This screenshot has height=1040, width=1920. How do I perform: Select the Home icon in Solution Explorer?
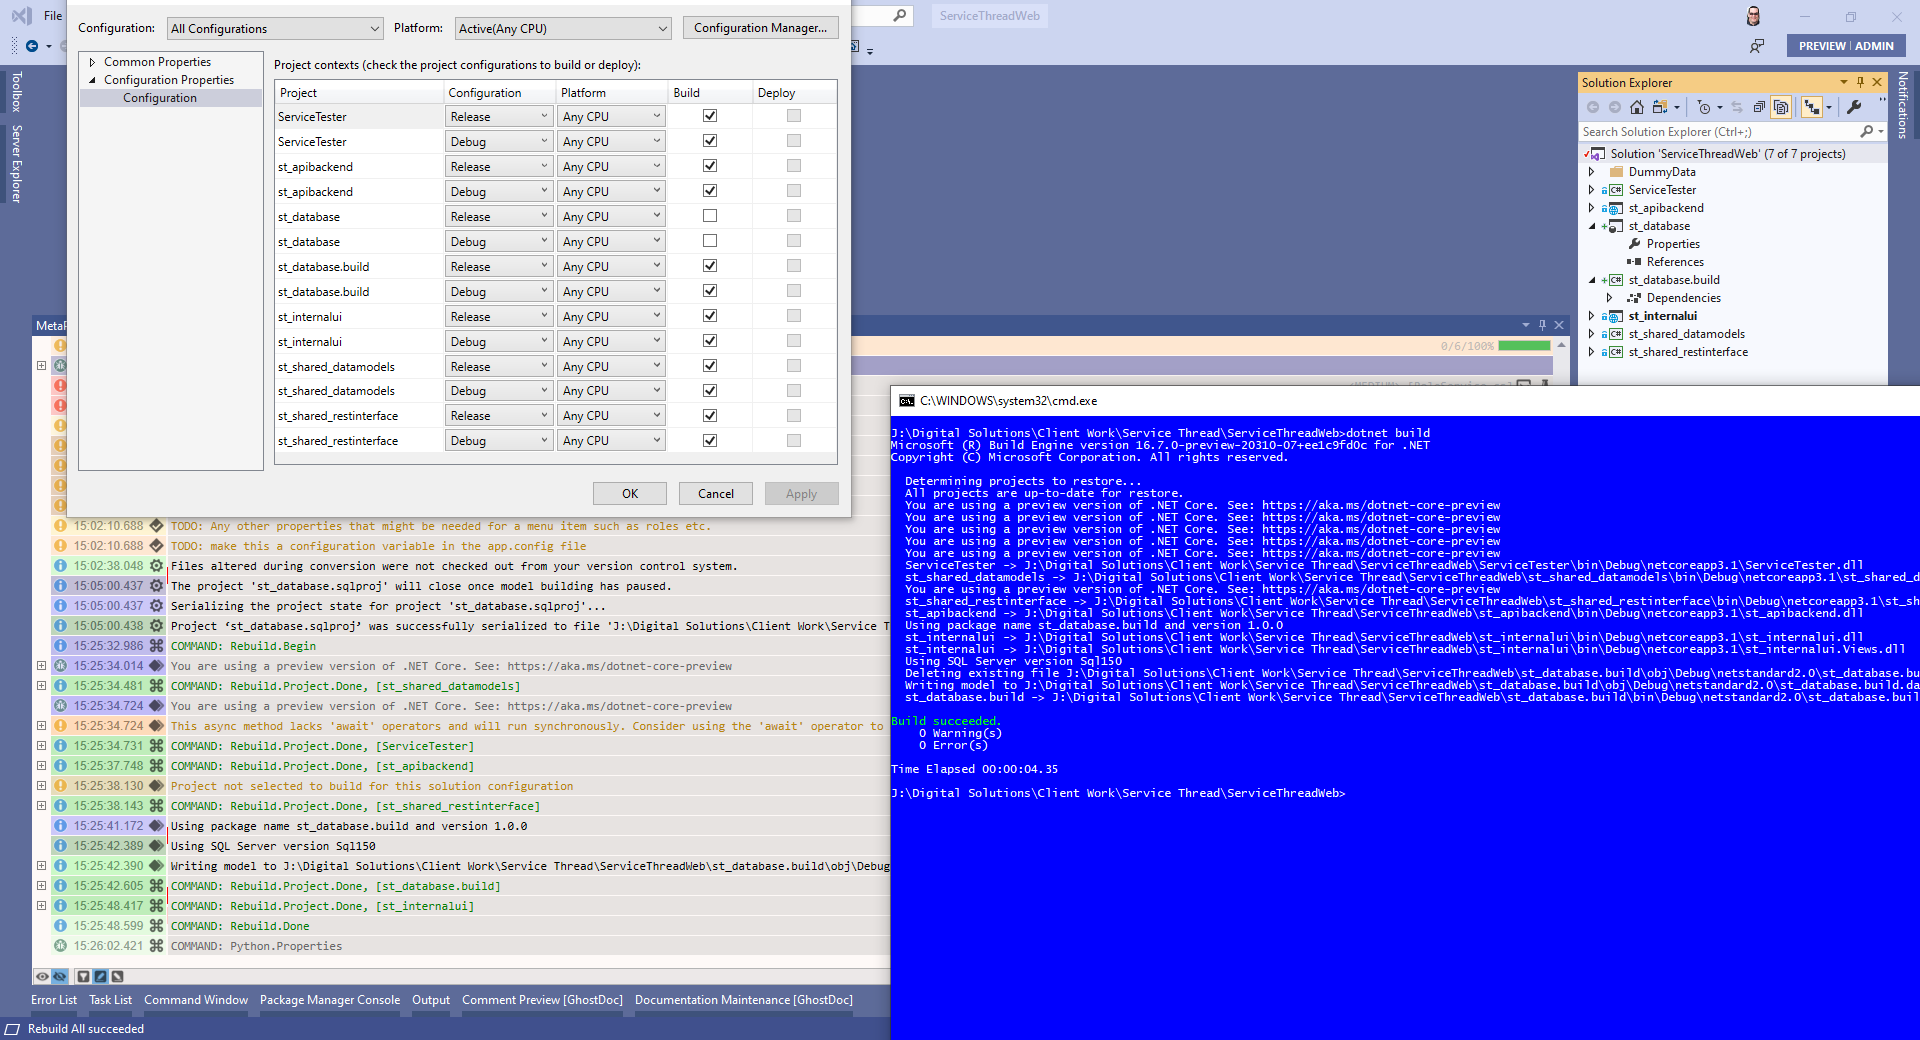(1636, 107)
